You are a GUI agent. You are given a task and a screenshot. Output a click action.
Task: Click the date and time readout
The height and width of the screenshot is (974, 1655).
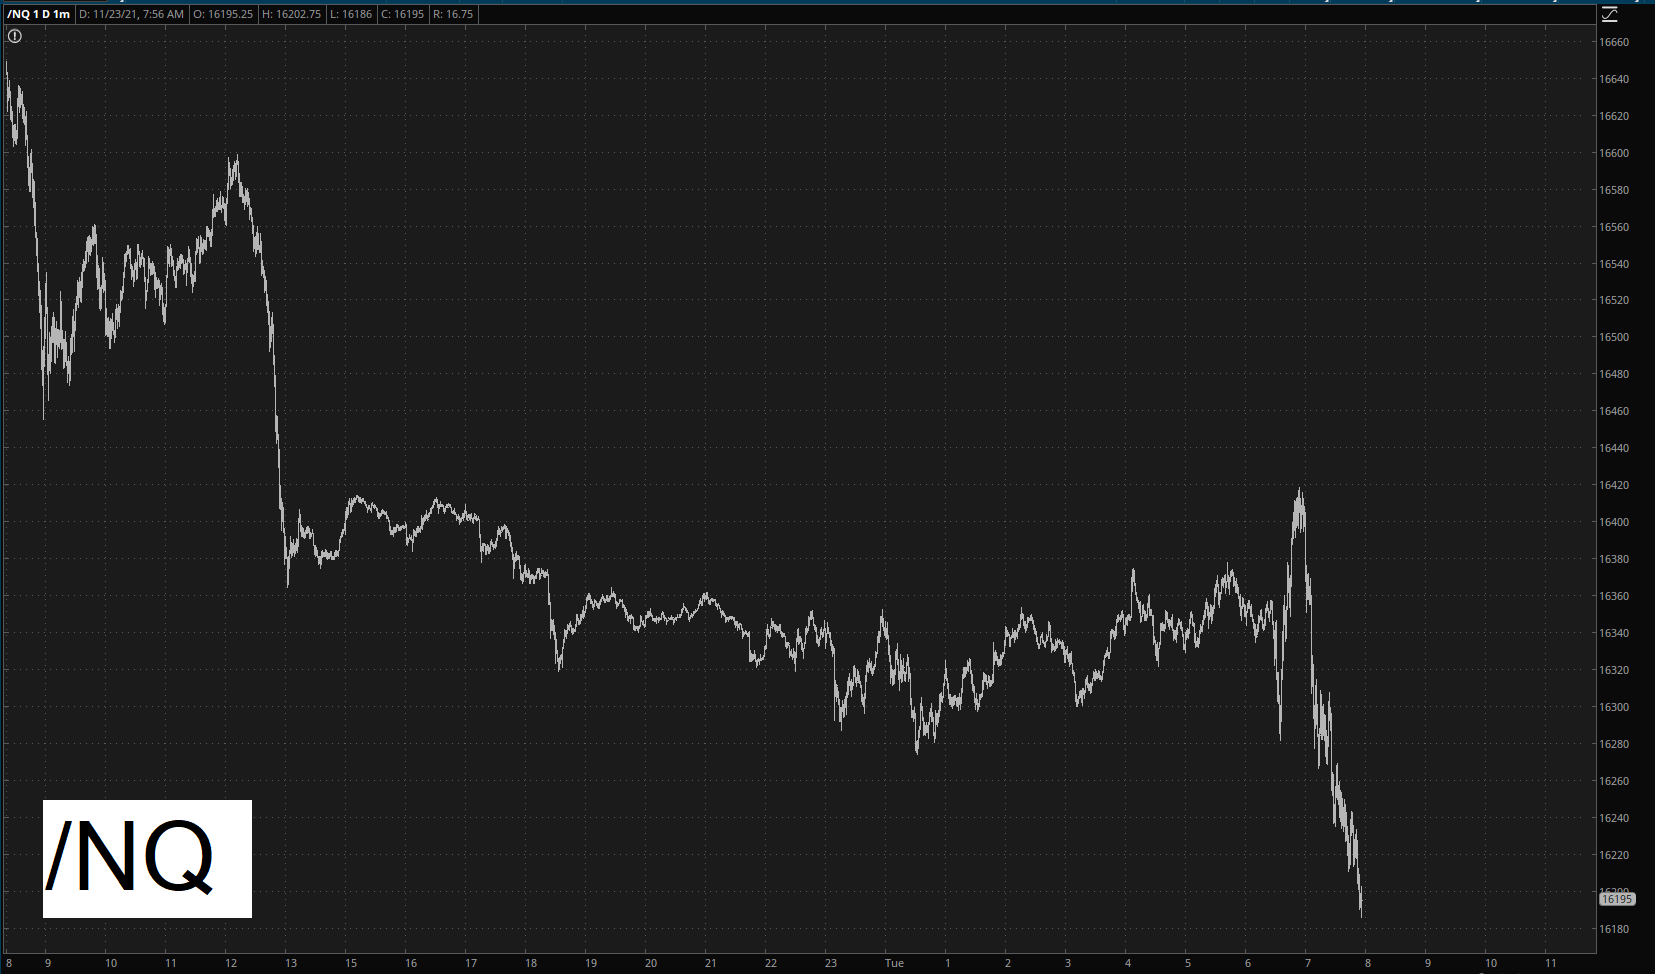(x=131, y=14)
